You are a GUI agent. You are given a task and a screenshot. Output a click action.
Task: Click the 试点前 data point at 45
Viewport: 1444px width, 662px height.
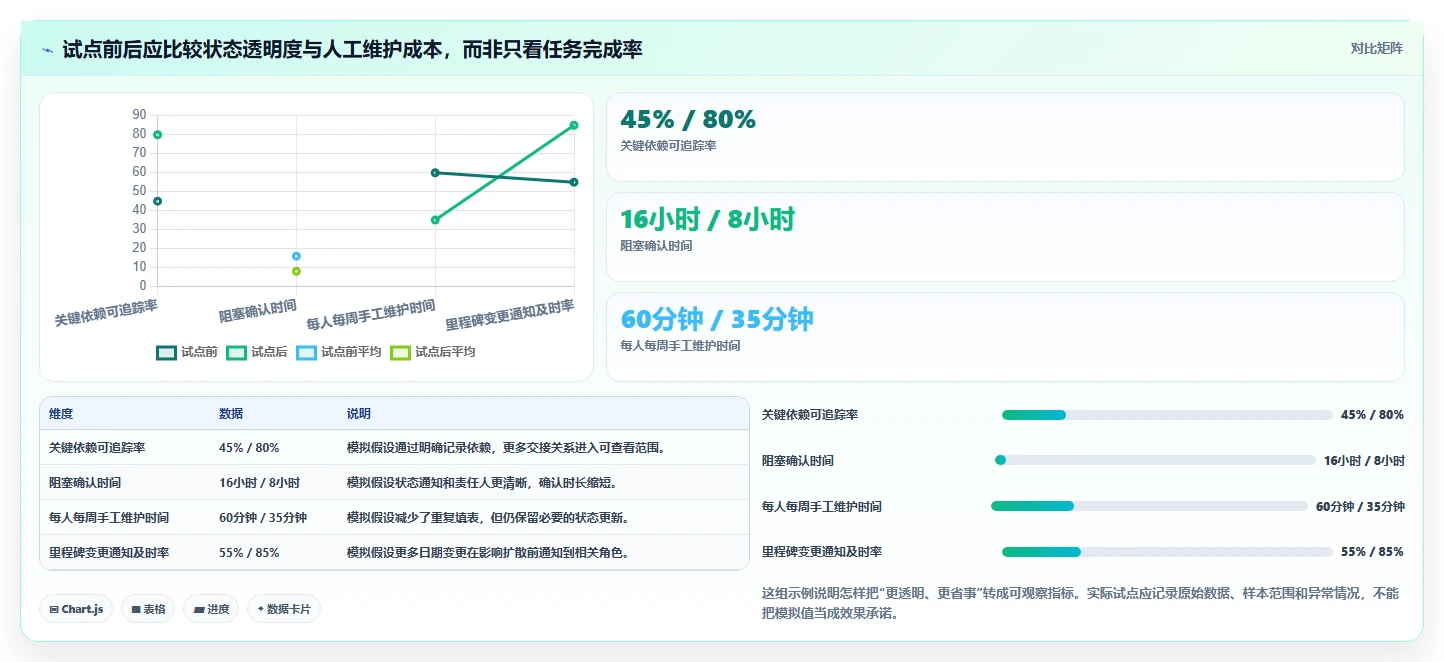coord(157,201)
